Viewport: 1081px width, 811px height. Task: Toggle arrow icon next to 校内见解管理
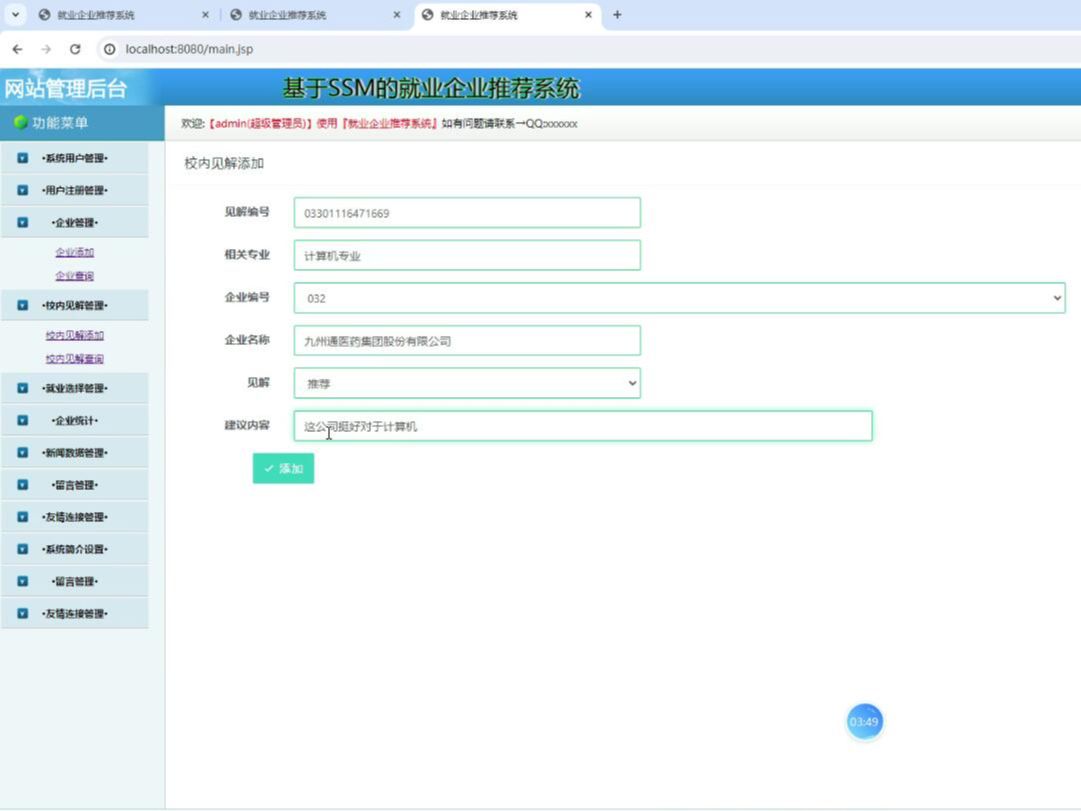pyautogui.click(x=23, y=305)
